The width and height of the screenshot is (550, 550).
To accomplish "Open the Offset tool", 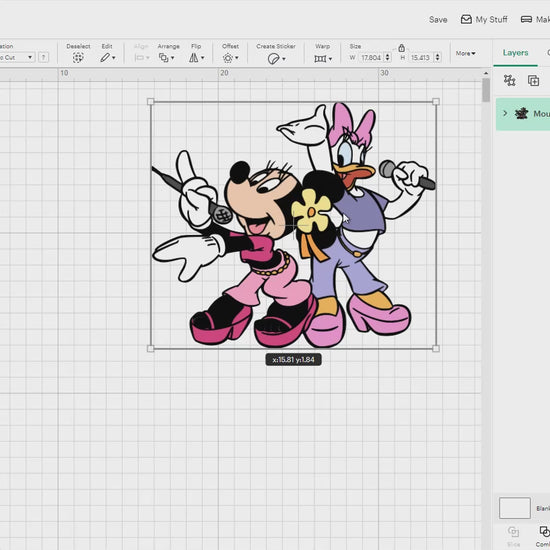I will coord(230,58).
